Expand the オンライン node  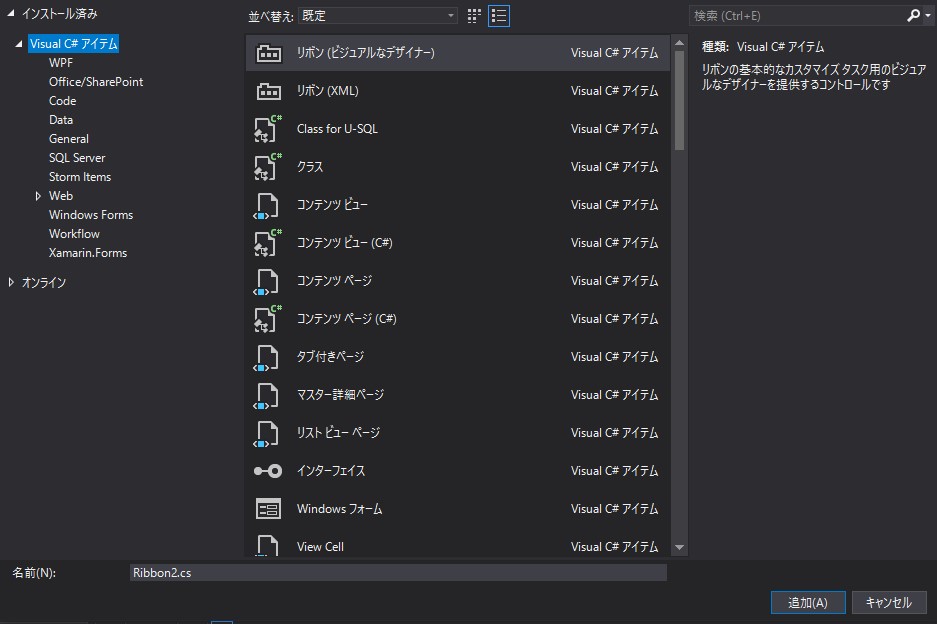pos(11,282)
